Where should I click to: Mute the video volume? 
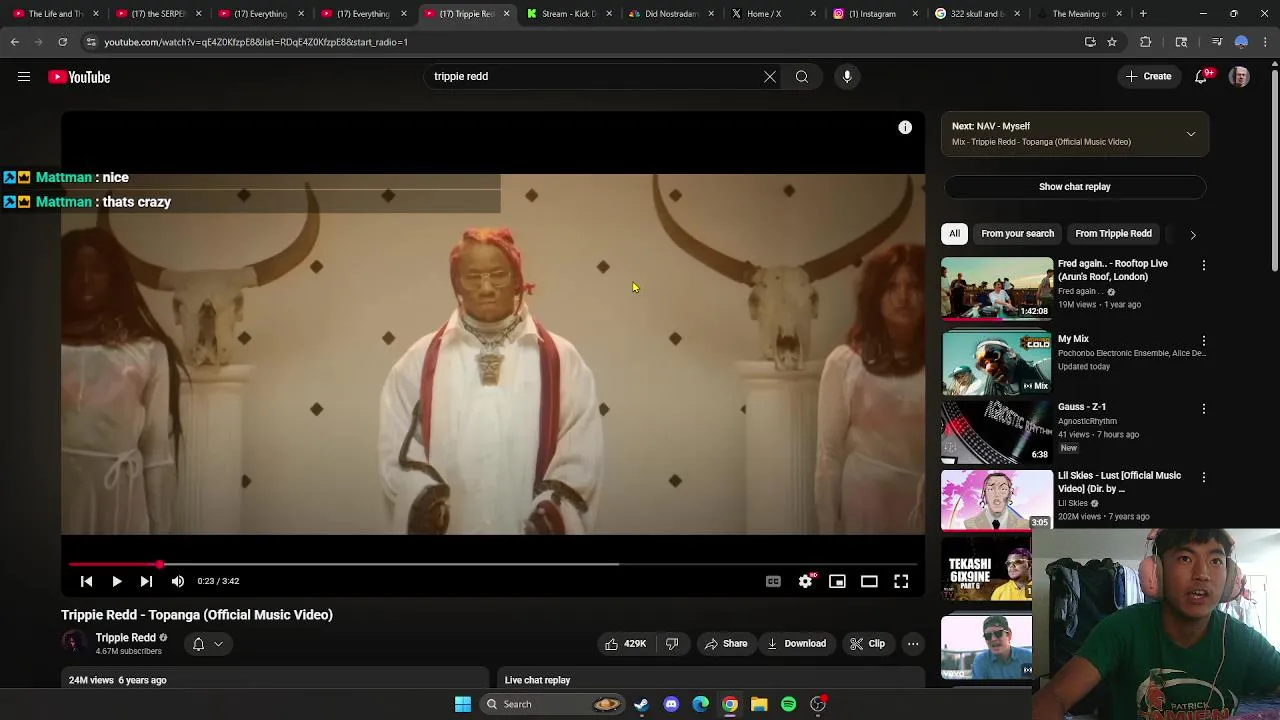tap(177, 581)
